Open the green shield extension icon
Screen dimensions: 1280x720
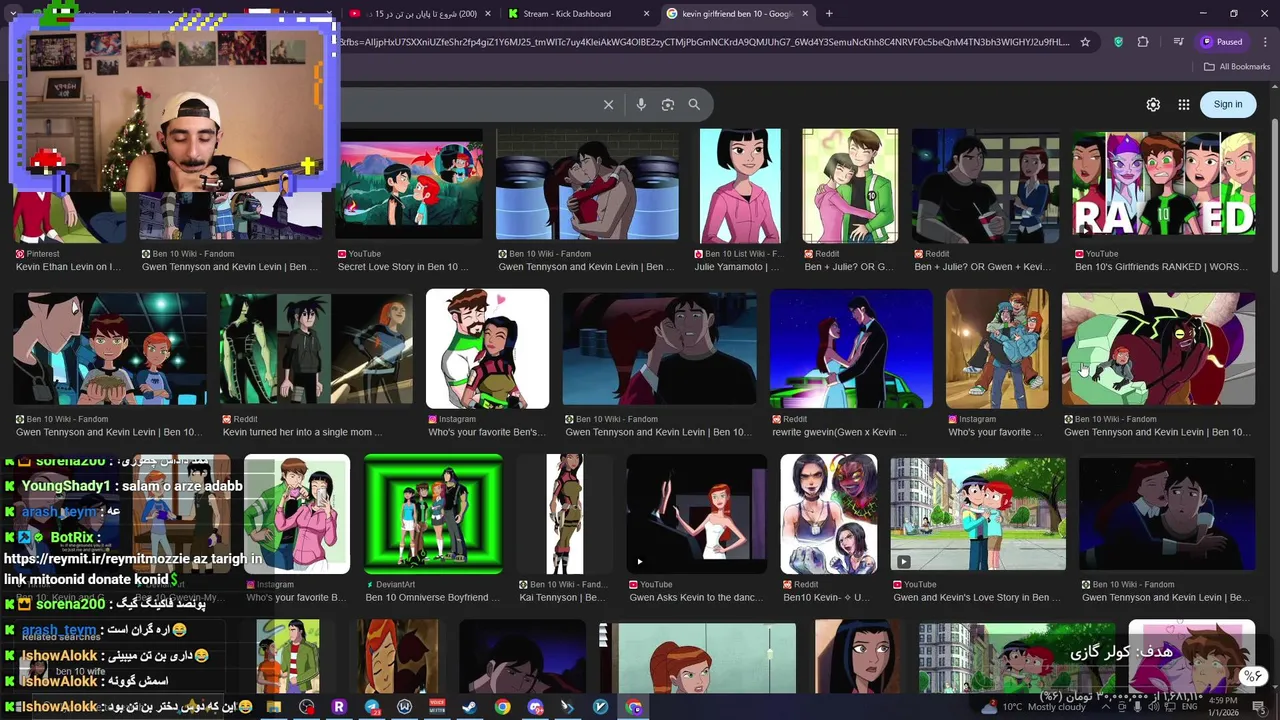1118,42
